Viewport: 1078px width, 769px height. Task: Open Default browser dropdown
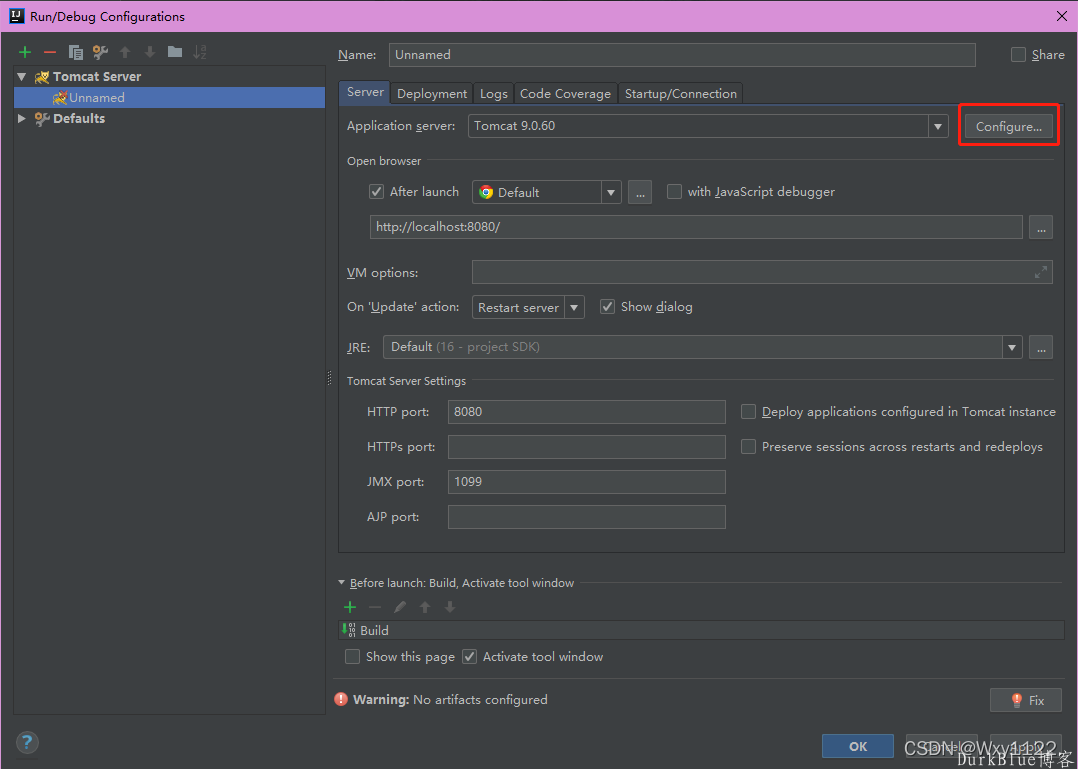coord(610,192)
